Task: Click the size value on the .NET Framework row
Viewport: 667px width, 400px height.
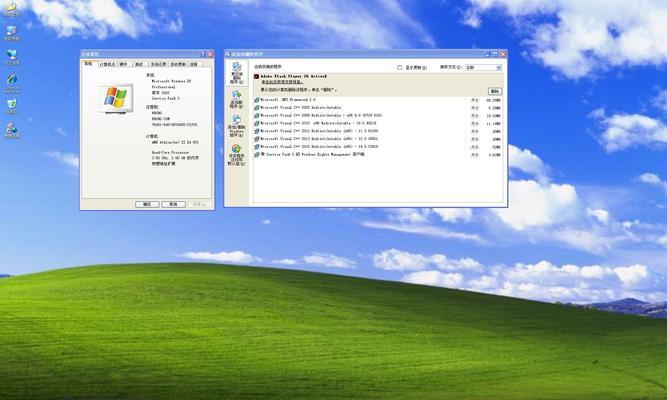Action: [x=493, y=100]
